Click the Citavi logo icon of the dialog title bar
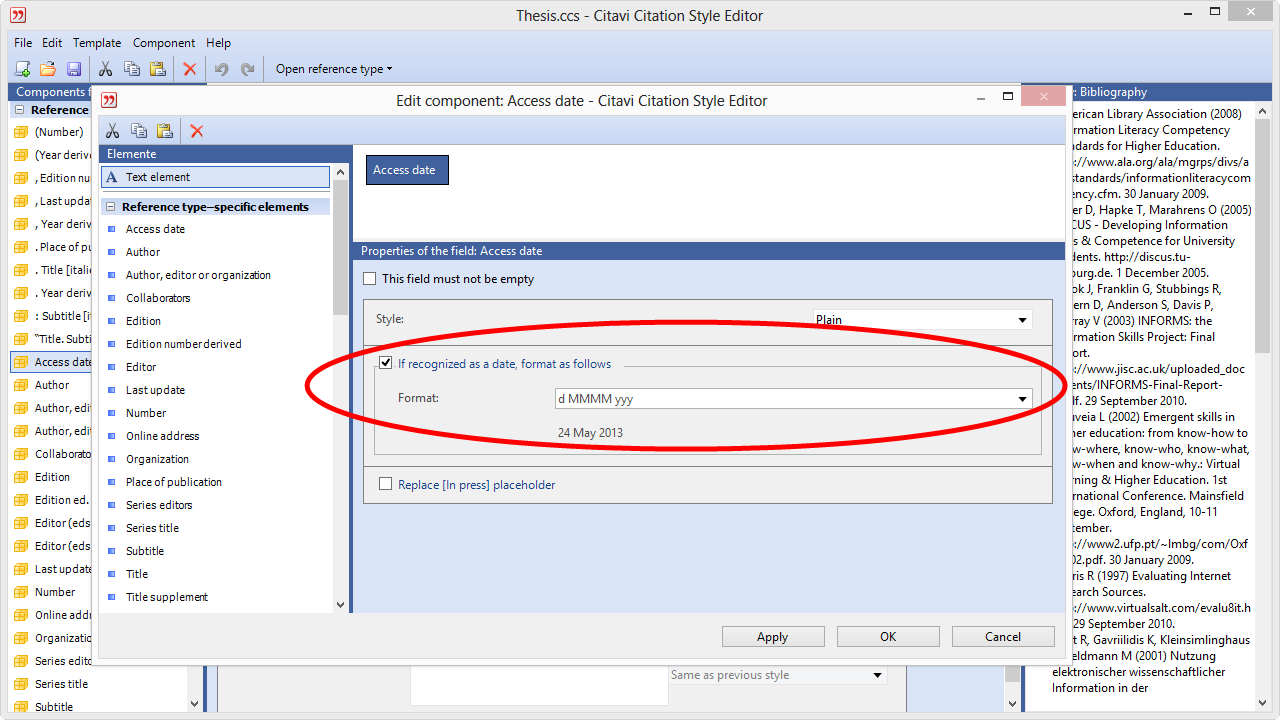 click(x=109, y=100)
